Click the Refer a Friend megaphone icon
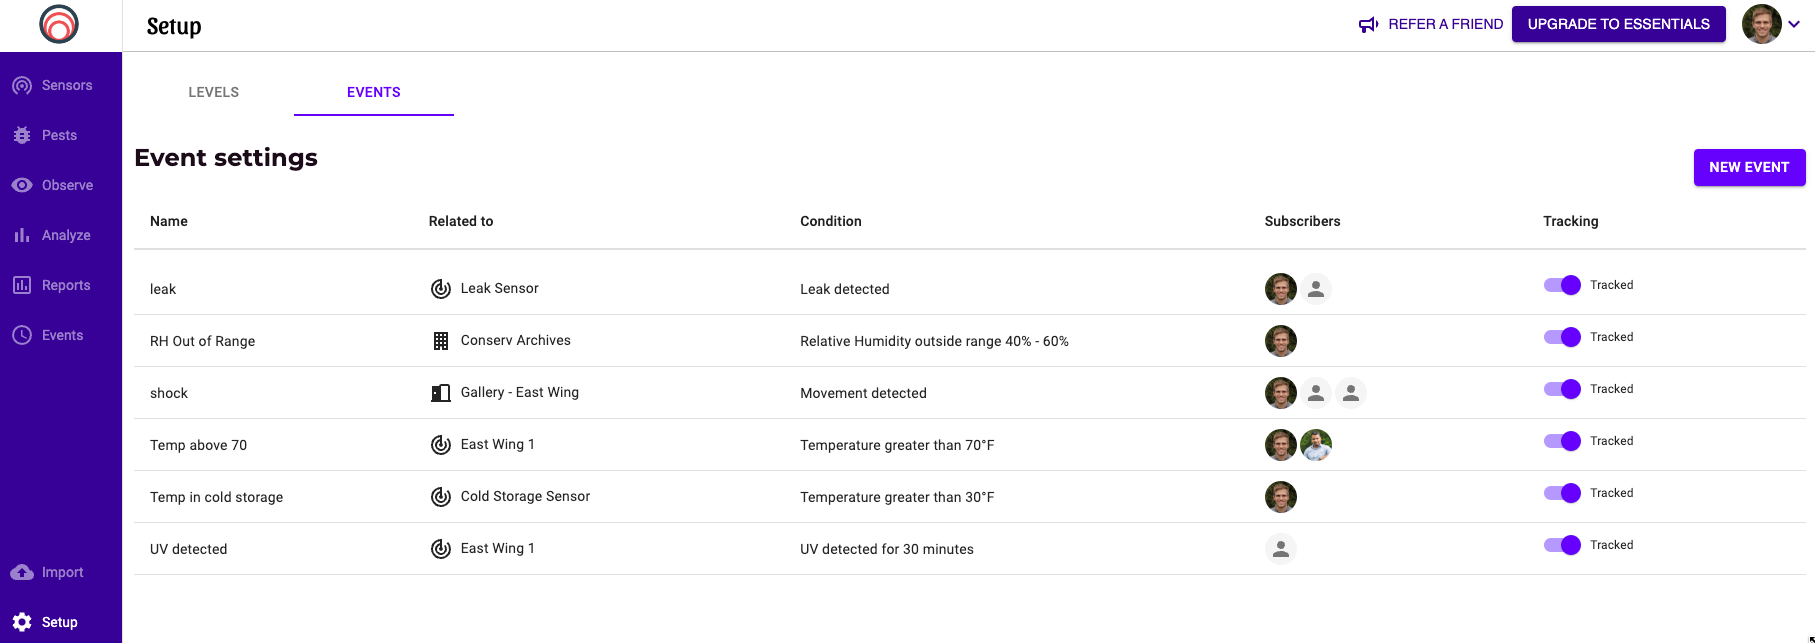This screenshot has height=643, width=1815. [x=1369, y=24]
